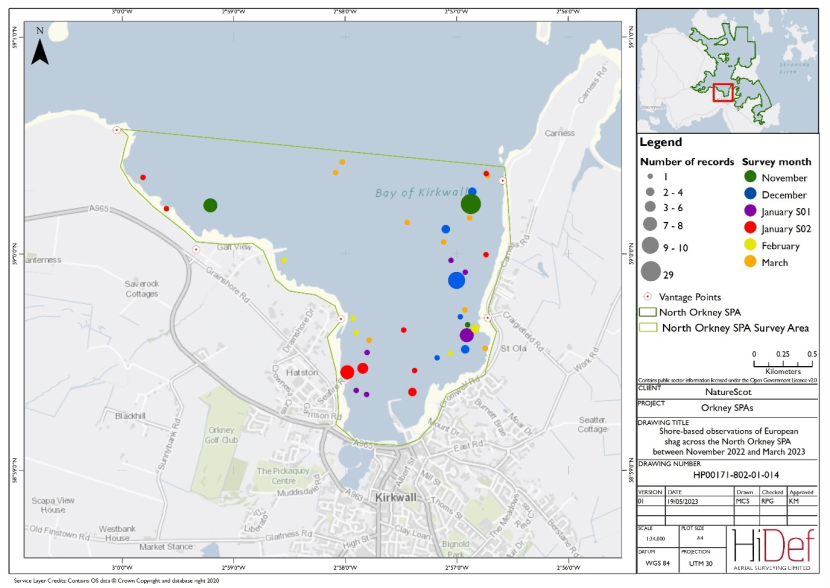Click the north arrow symbol on the map
This screenshot has width=830, height=588.
(40, 52)
